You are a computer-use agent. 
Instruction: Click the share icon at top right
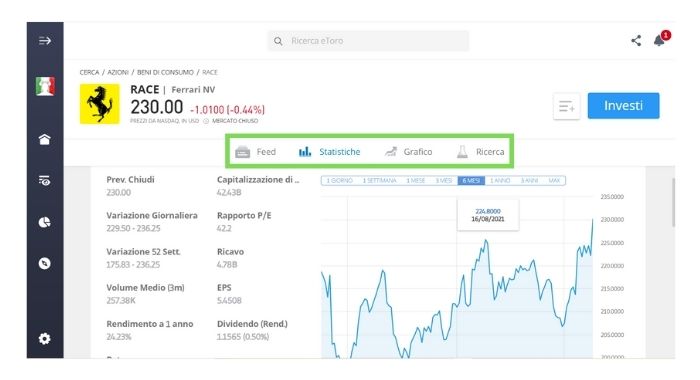pyautogui.click(x=636, y=41)
